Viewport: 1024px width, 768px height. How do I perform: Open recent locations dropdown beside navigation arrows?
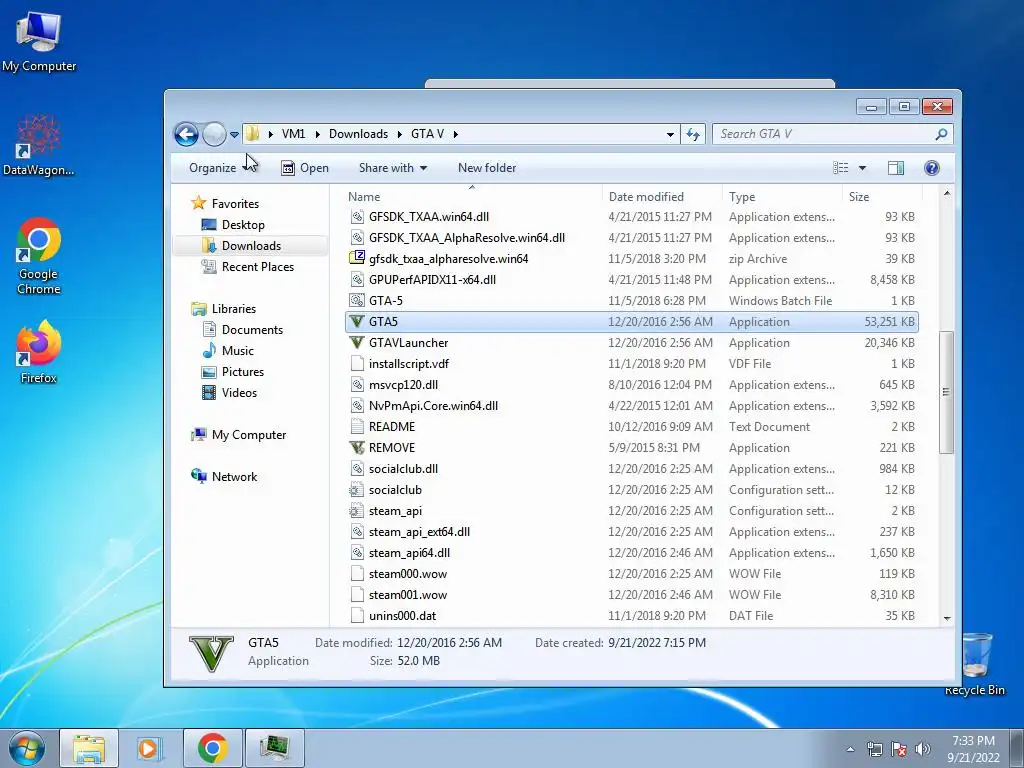[234, 135]
